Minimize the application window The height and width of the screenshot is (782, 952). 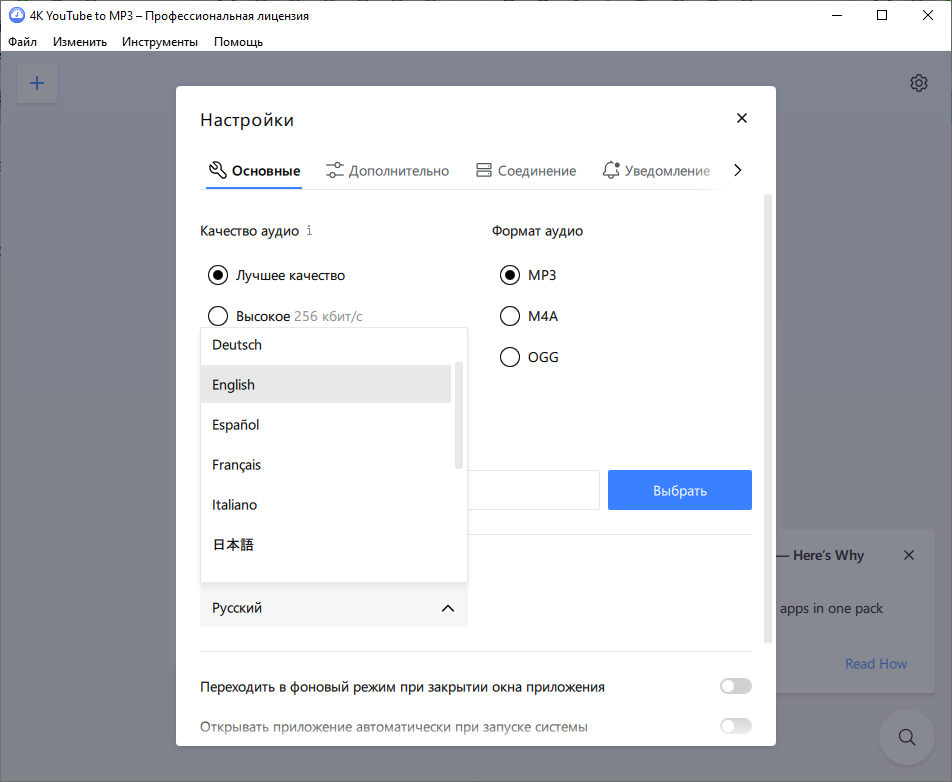pyautogui.click(x=837, y=15)
